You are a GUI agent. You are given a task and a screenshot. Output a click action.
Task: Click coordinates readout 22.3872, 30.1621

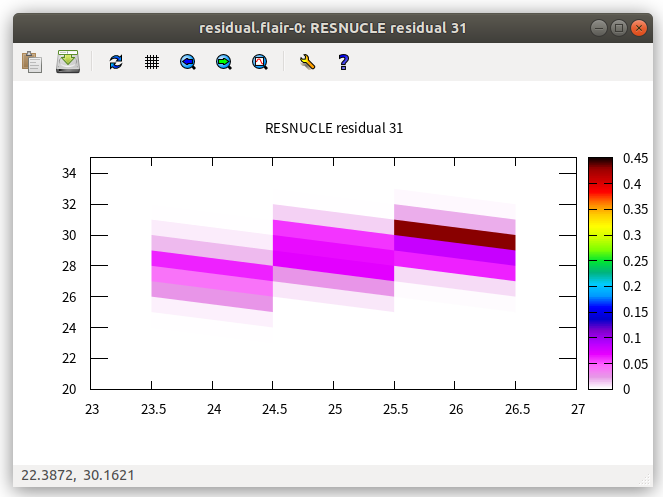click(x=78, y=475)
